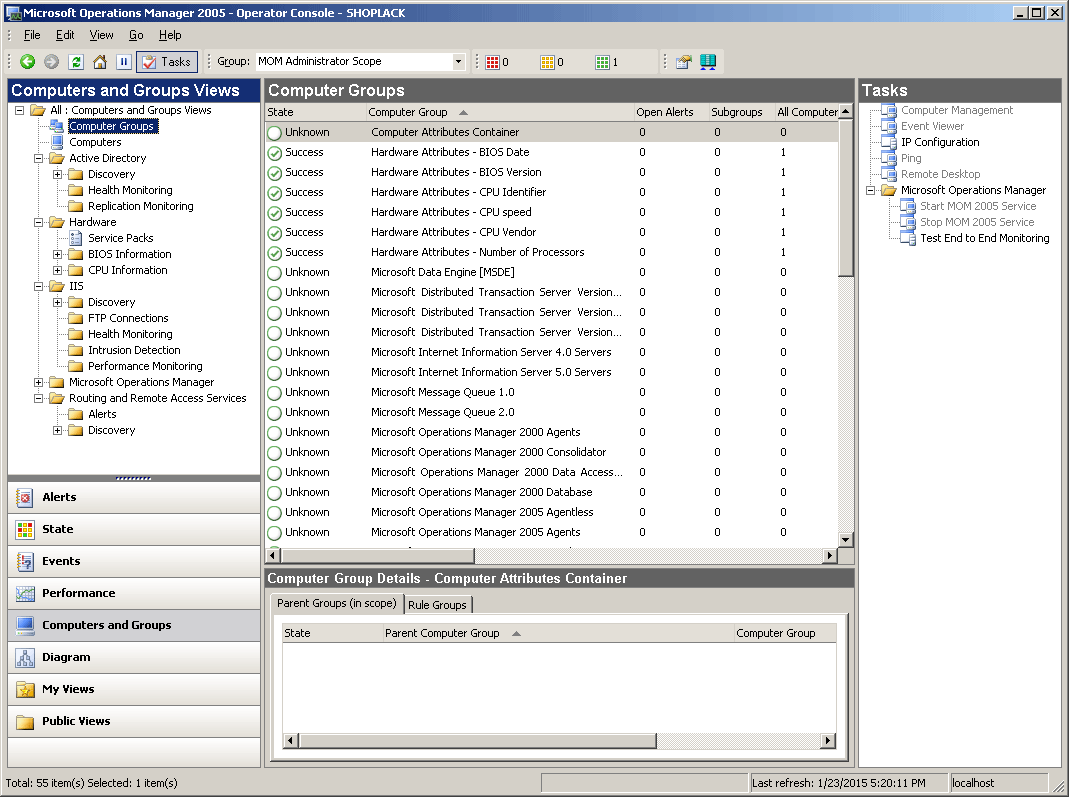The height and width of the screenshot is (797, 1069).
Task: Expand Discovery under Active Directory
Action: (58, 175)
